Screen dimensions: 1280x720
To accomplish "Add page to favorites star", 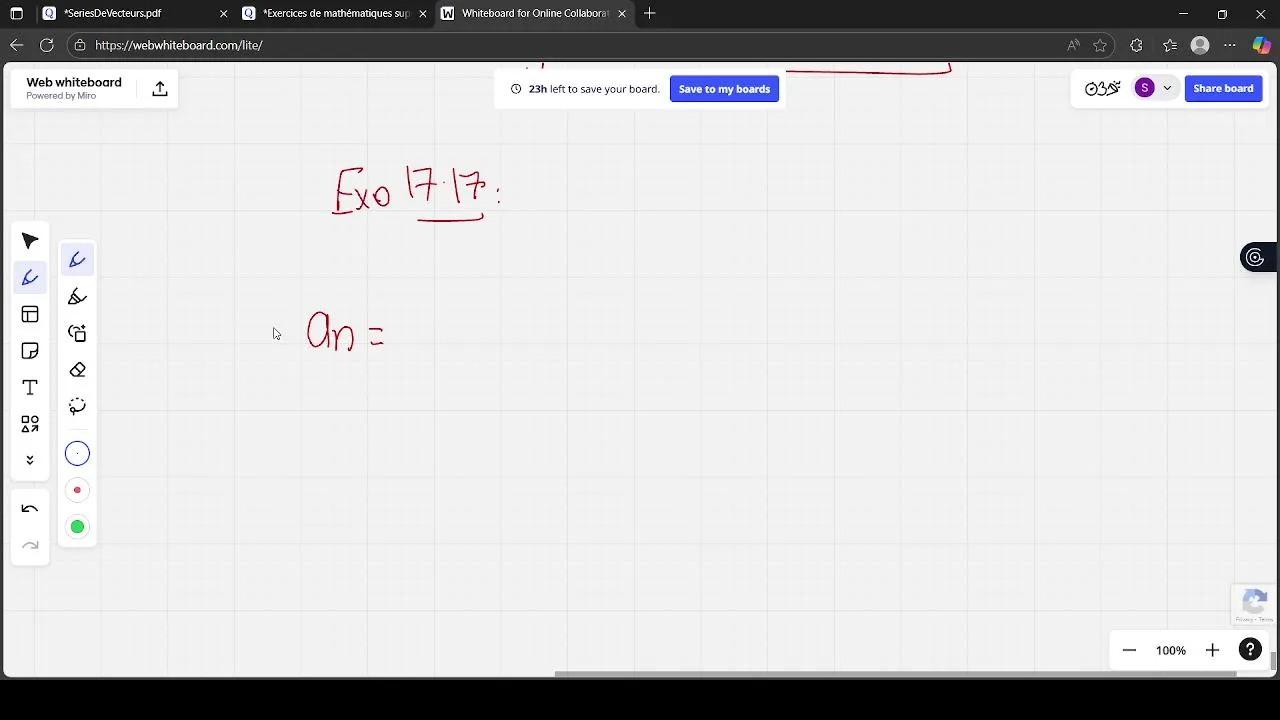I will coord(1100,45).
